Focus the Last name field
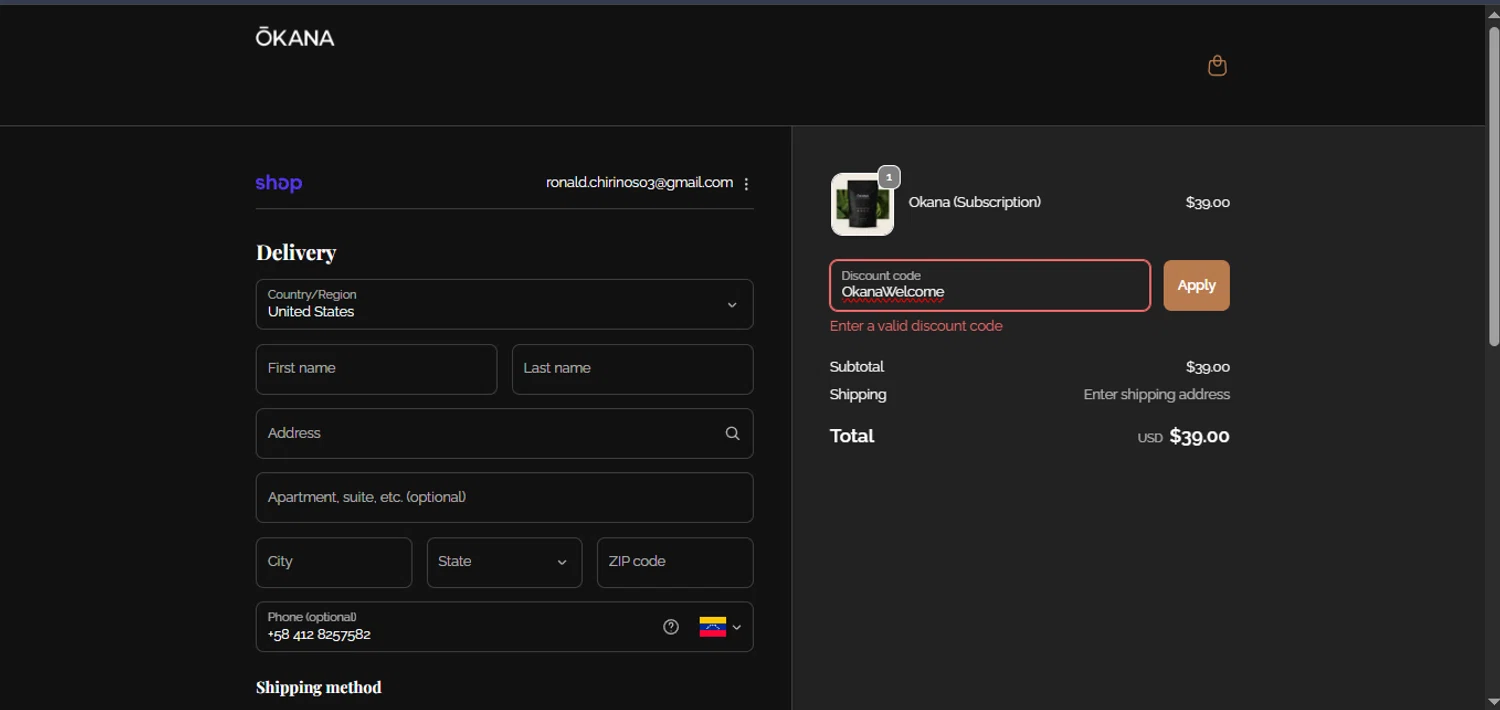Viewport: 1500px width, 710px height. [632, 369]
